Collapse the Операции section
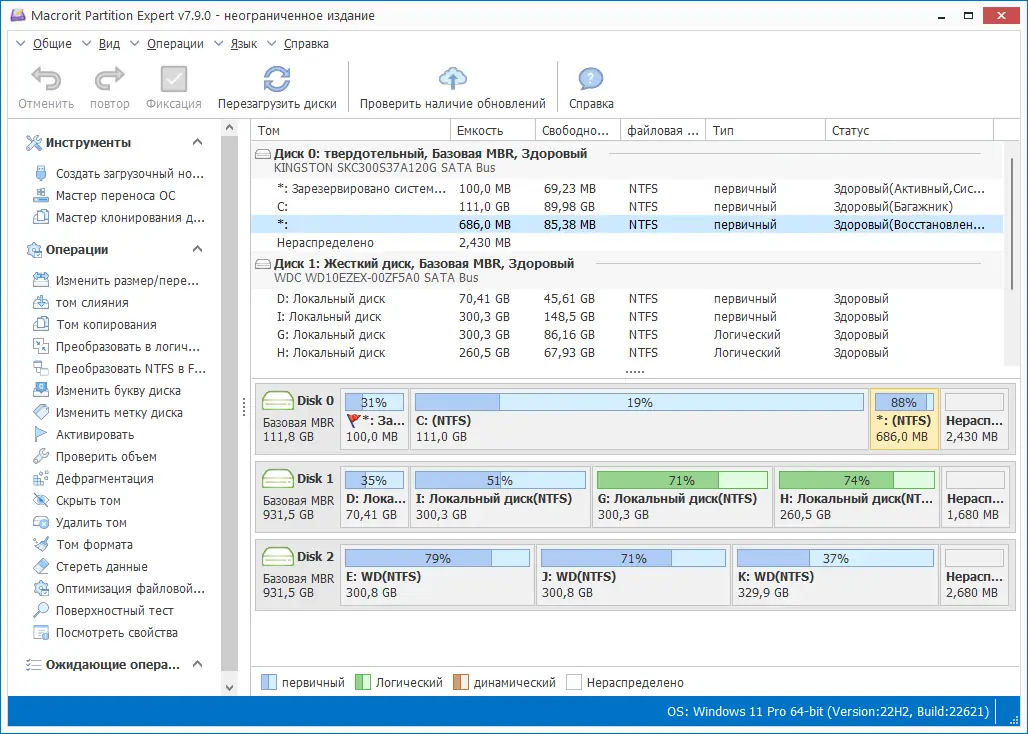 (x=197, y=249)
